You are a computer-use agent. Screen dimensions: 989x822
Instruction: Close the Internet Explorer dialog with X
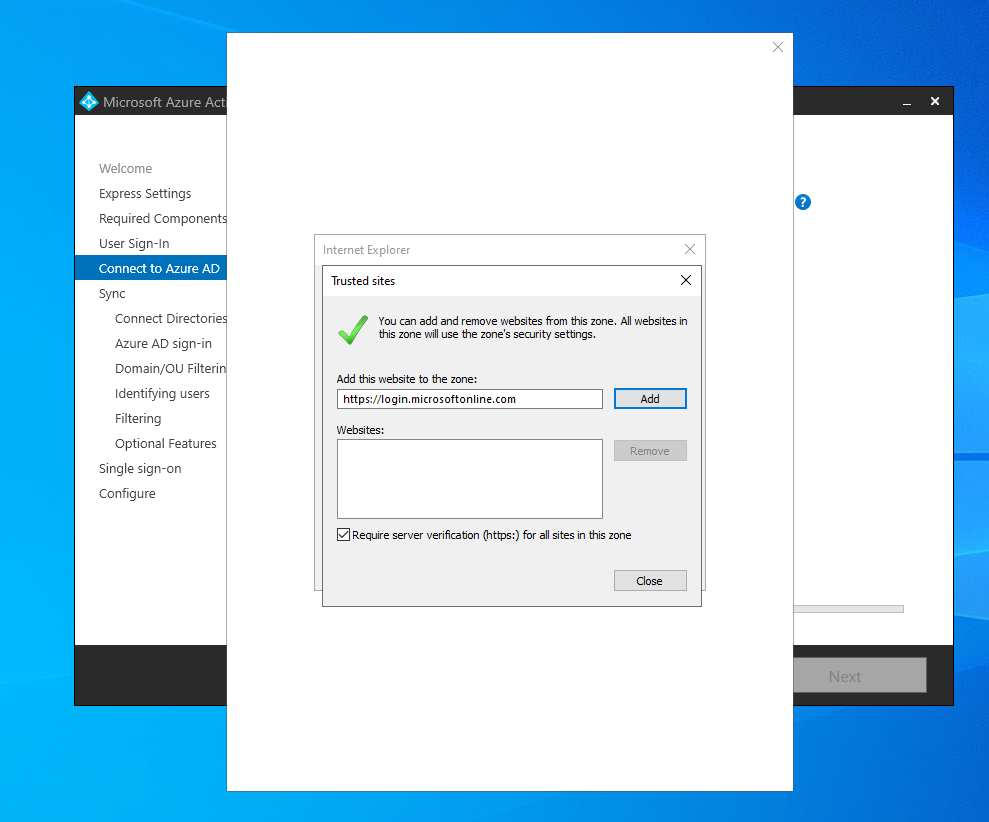pyautogui.click(x=690, y=249)
